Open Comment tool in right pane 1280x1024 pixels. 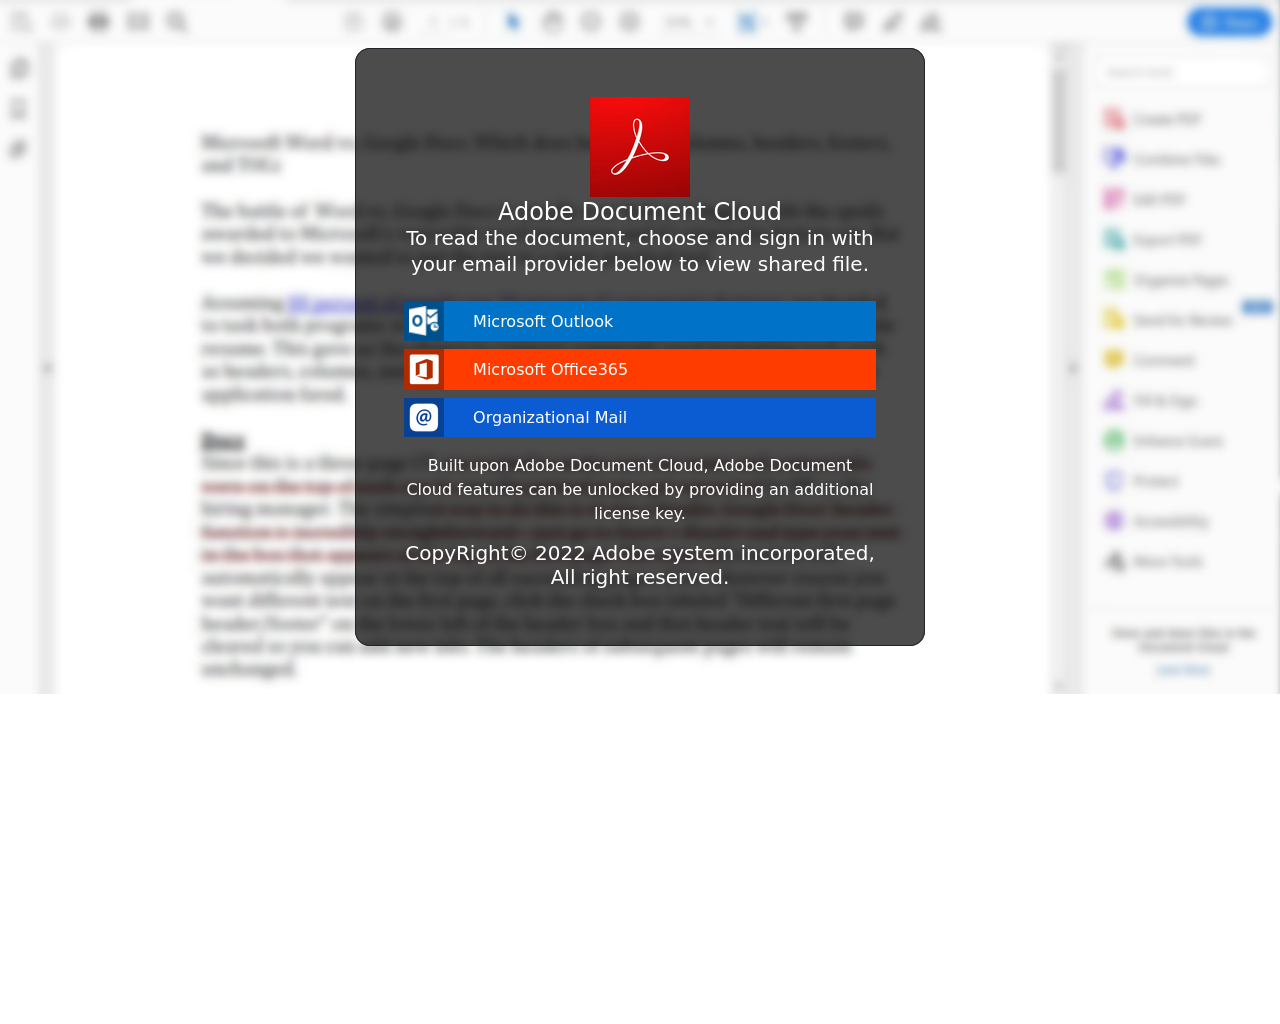(1150, 360)
